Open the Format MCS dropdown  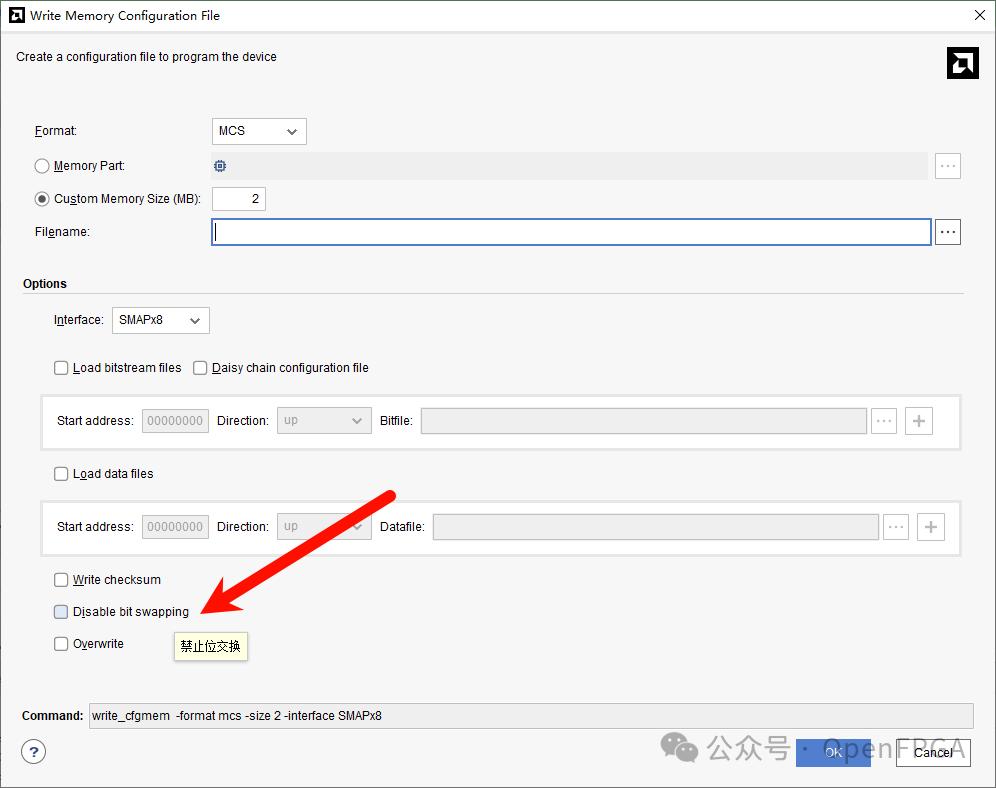pos(259,131)
